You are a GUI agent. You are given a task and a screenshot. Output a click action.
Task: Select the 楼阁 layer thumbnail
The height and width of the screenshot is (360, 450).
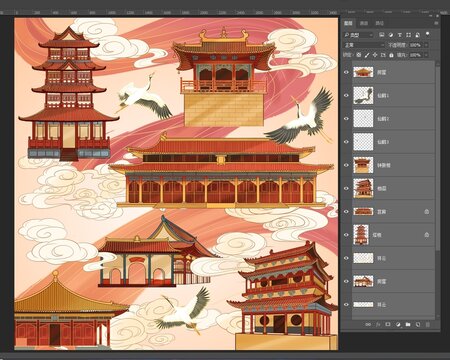[x=363, y=188]
